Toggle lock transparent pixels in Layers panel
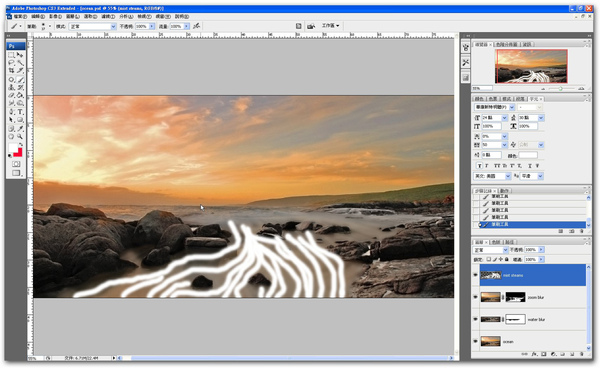This screenshot has height=368, width=600. coord(489,259)
